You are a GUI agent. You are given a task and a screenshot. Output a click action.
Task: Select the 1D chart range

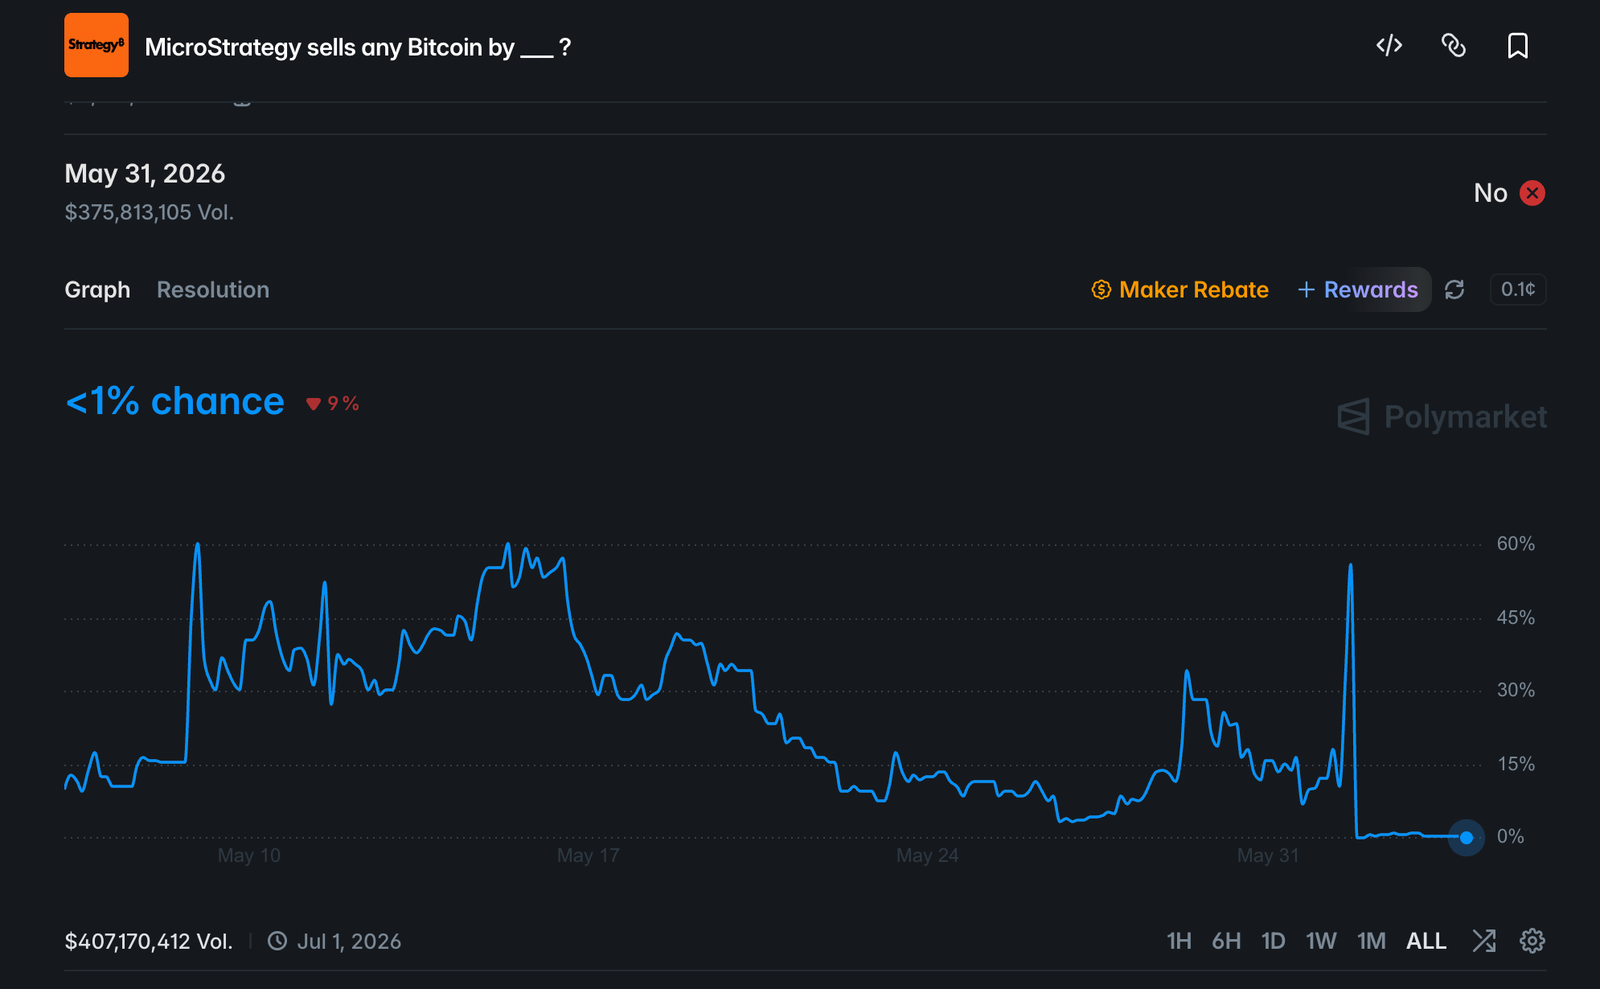(x=1273, y=941)
